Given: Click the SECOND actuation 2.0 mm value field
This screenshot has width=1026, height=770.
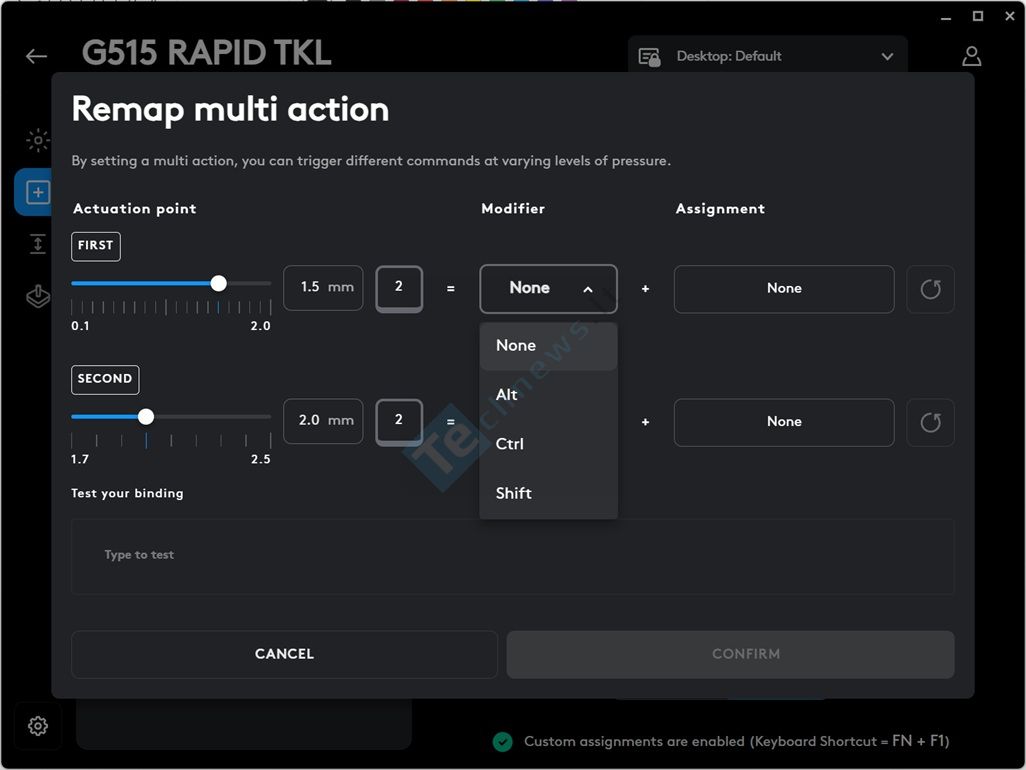Looking at the screenshot, I should (322, 421).
